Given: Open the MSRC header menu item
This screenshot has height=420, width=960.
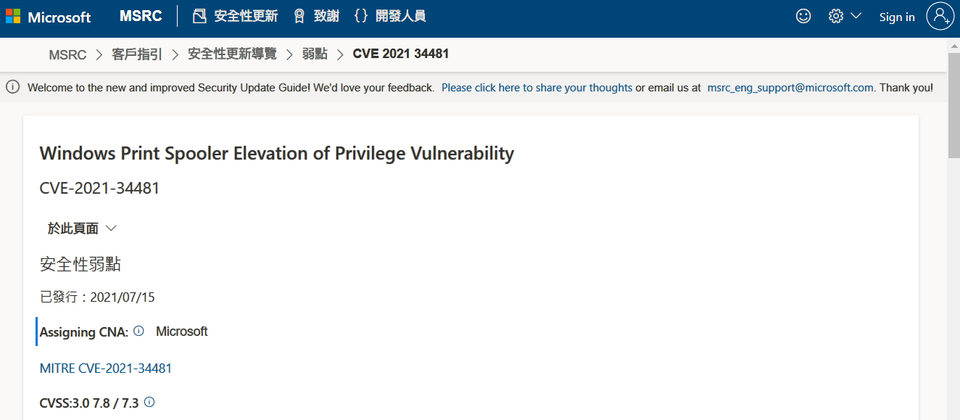Looking at the screenshot, I should pos(141,17).
